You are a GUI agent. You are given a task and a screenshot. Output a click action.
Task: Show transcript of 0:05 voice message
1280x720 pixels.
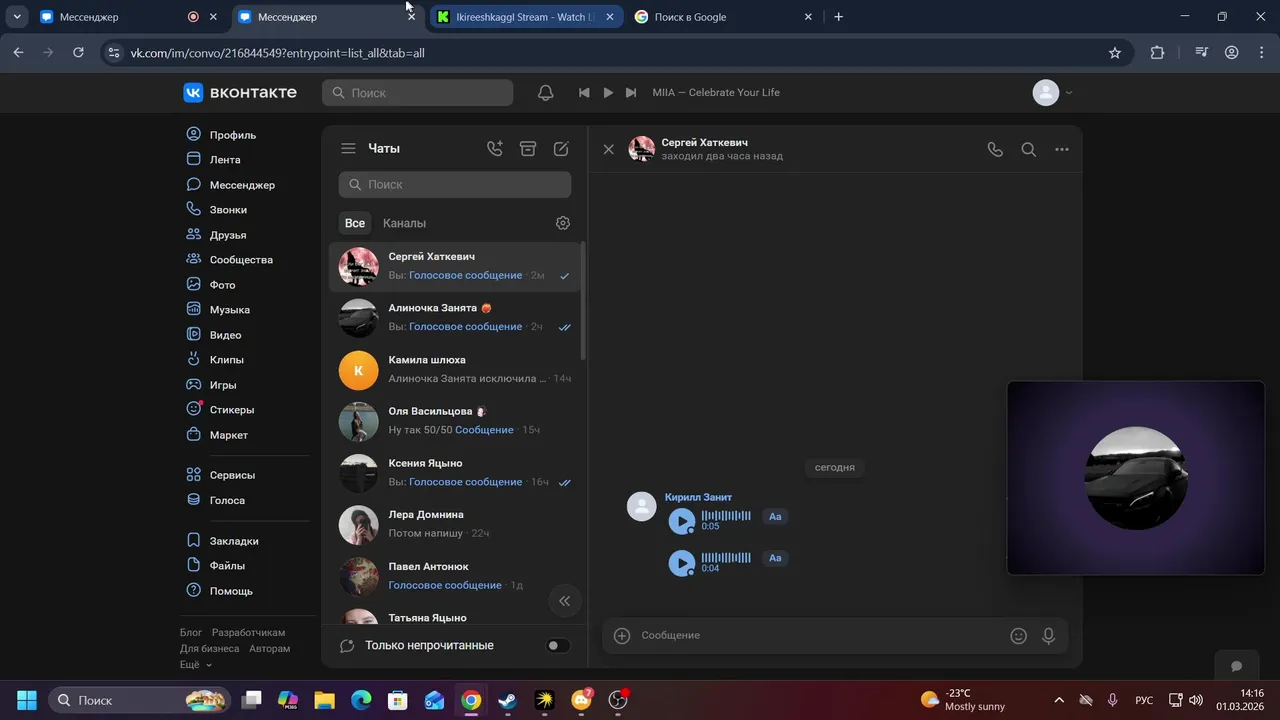[775, 516]
